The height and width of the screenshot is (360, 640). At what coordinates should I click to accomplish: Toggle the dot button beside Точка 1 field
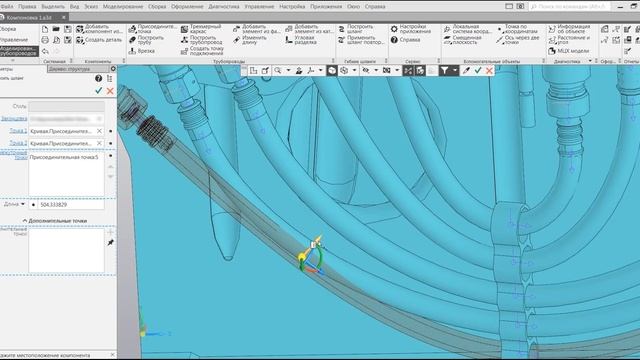pyautogui.click(x=111, y=131)
